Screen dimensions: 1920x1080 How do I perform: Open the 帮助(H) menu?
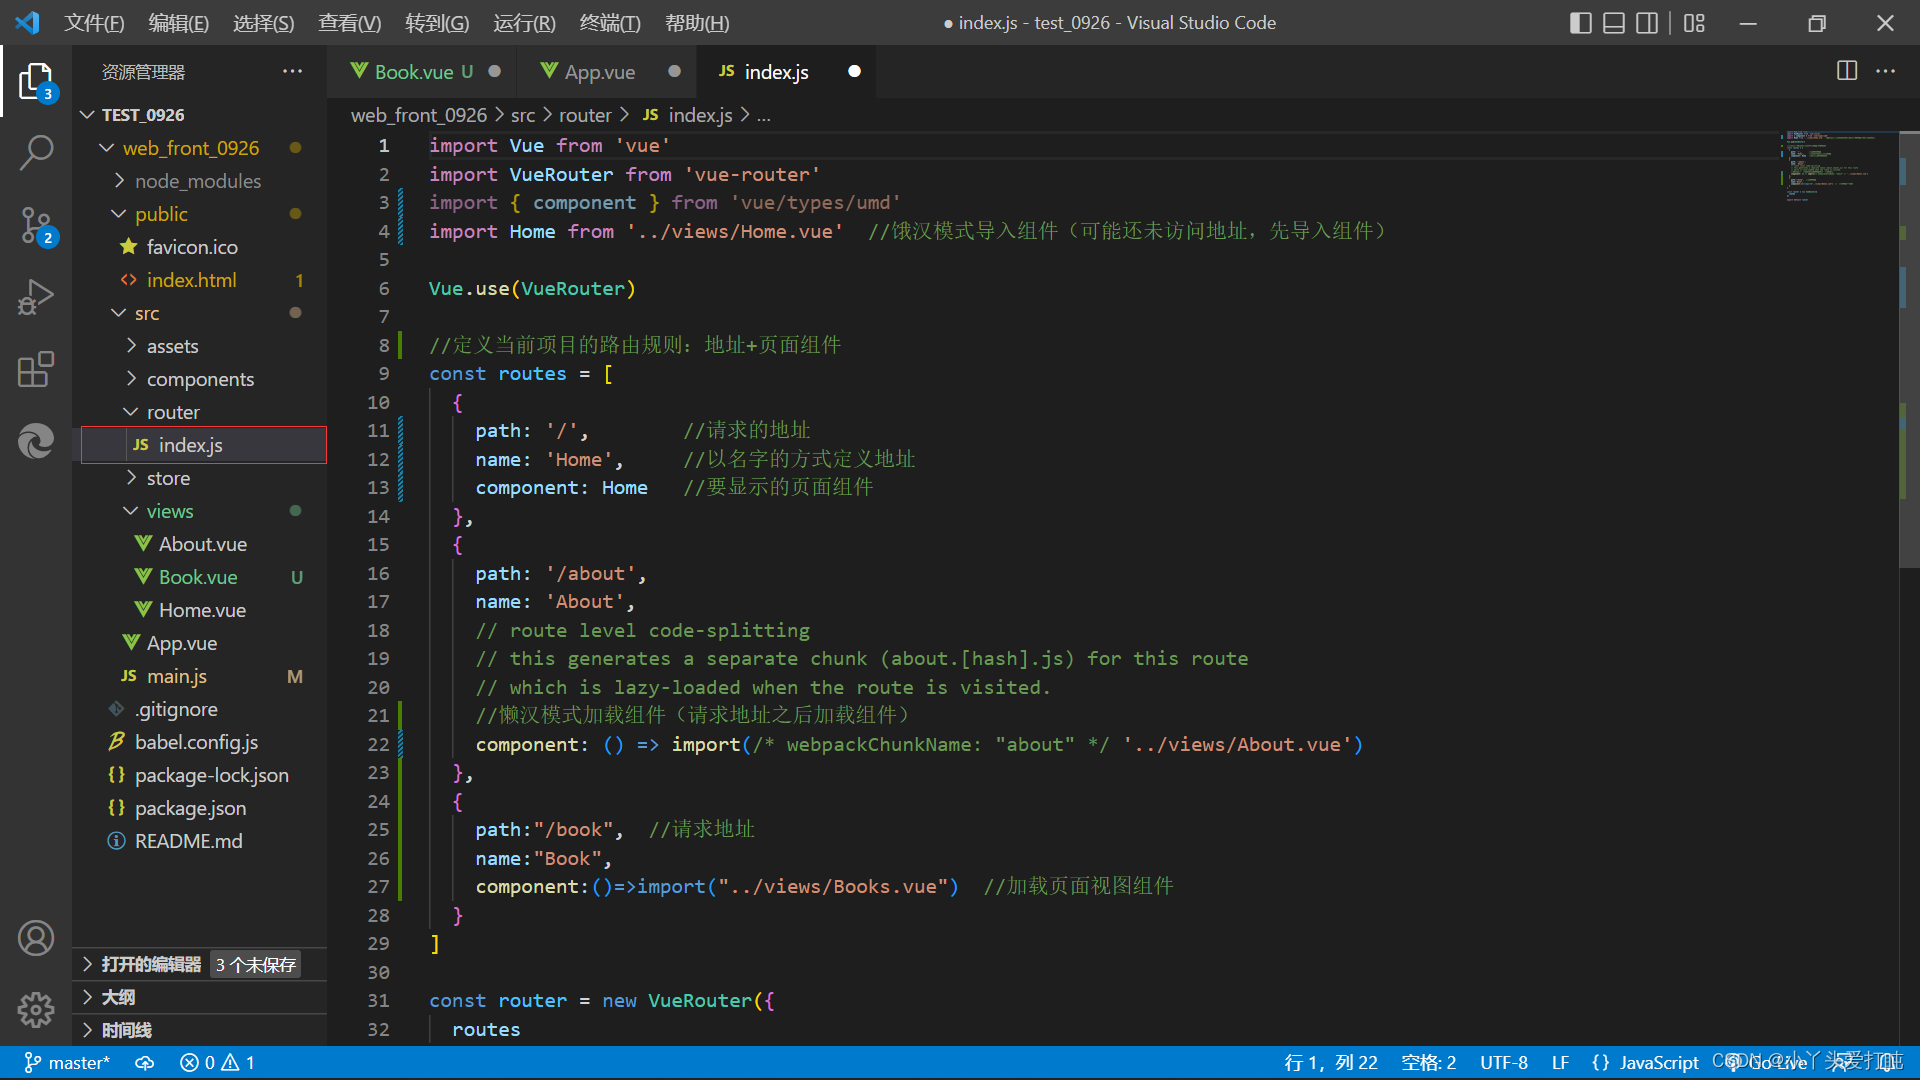tap(697, 23)
